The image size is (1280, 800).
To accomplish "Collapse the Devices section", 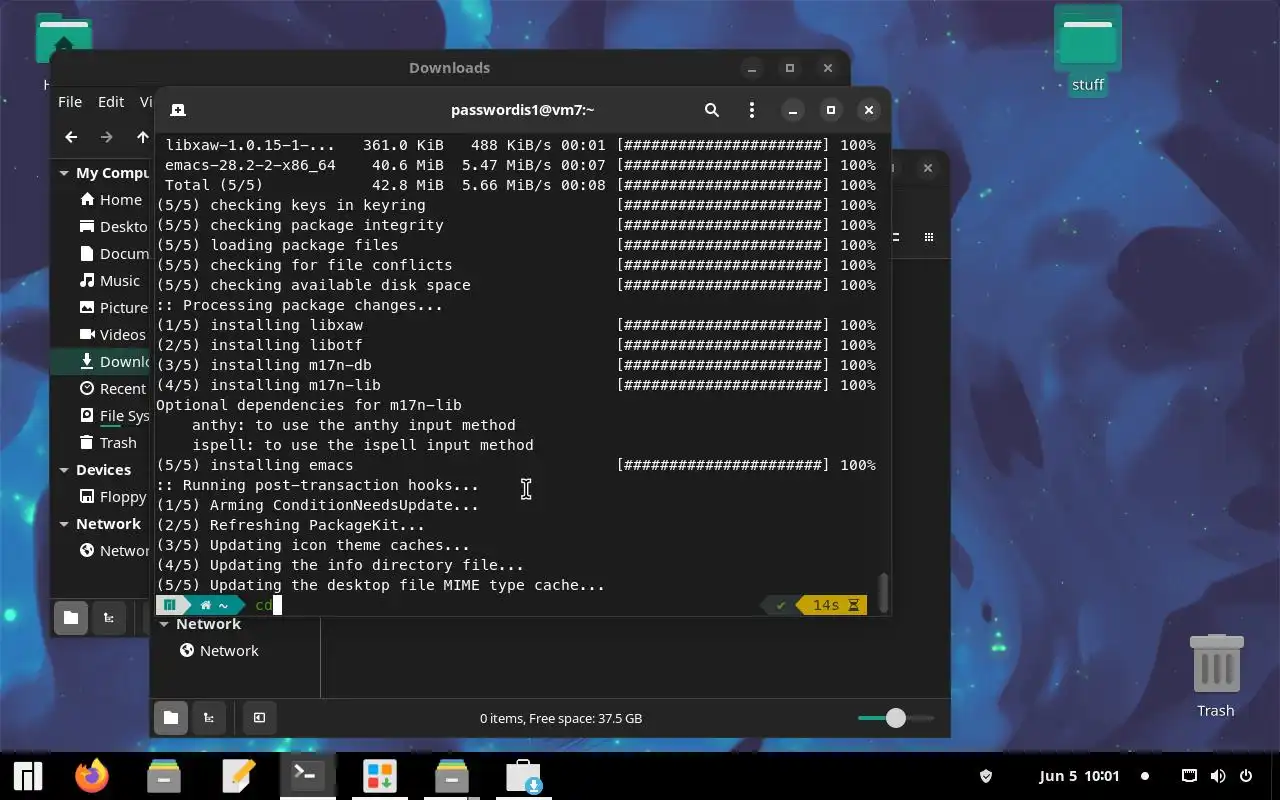I will coord(64,470).
